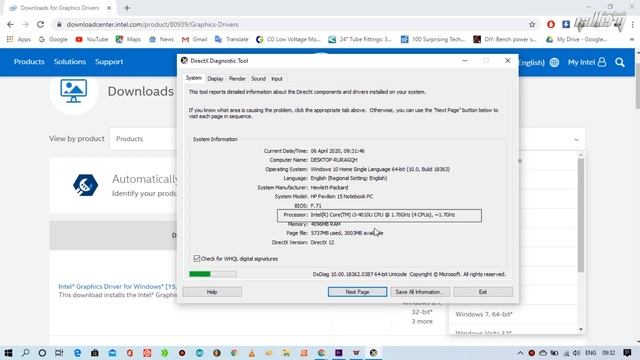Switch to the Input tab in DxDiag
The height and width of the screenshot is (360, 640).
(277, 79)
